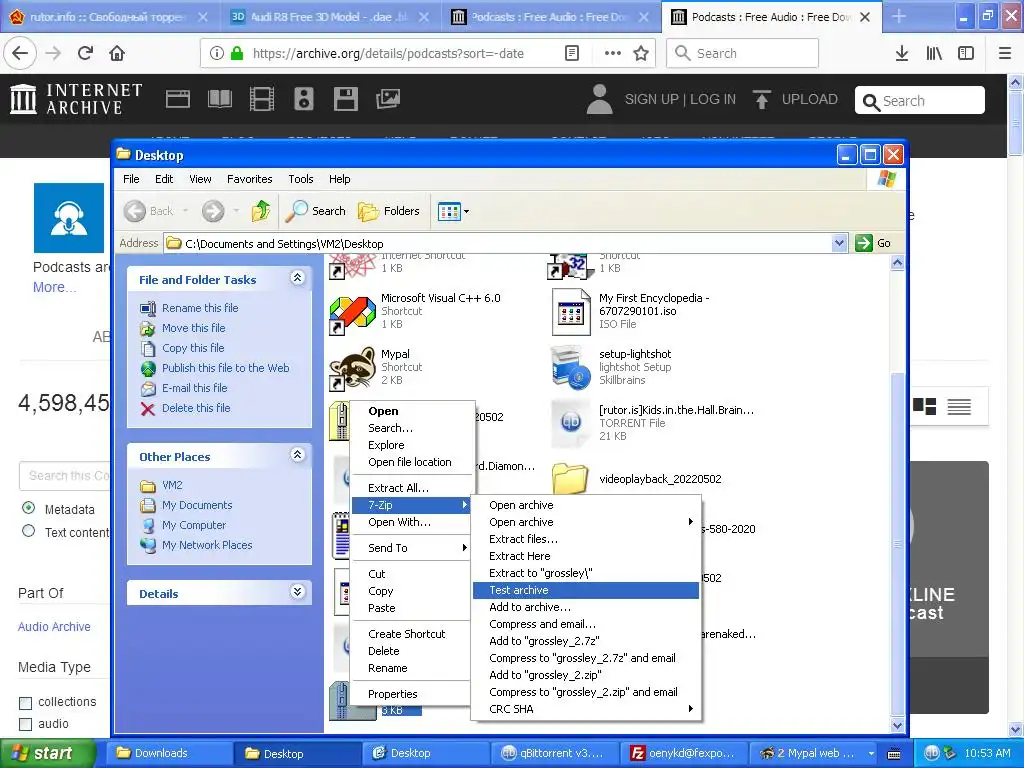This screenshot has height=768, width=1024.
Task: Select the rutor.is Kids in the Hall torrent file
Action: [x=570, y=423]
